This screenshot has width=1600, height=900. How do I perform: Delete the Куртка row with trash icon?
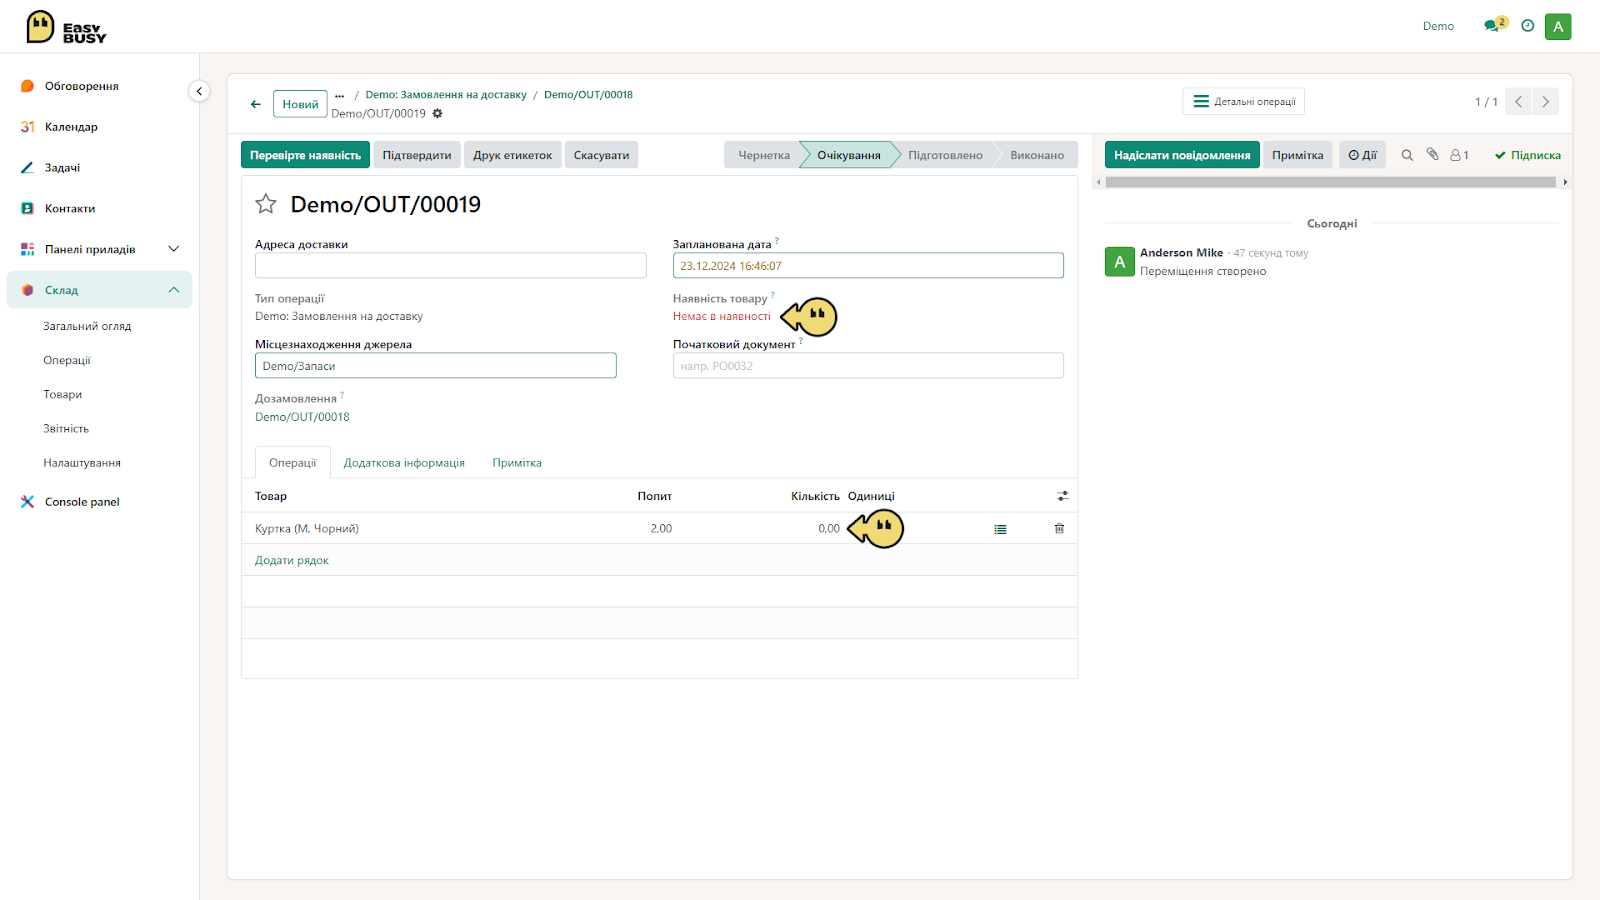tap(1059, 528)
